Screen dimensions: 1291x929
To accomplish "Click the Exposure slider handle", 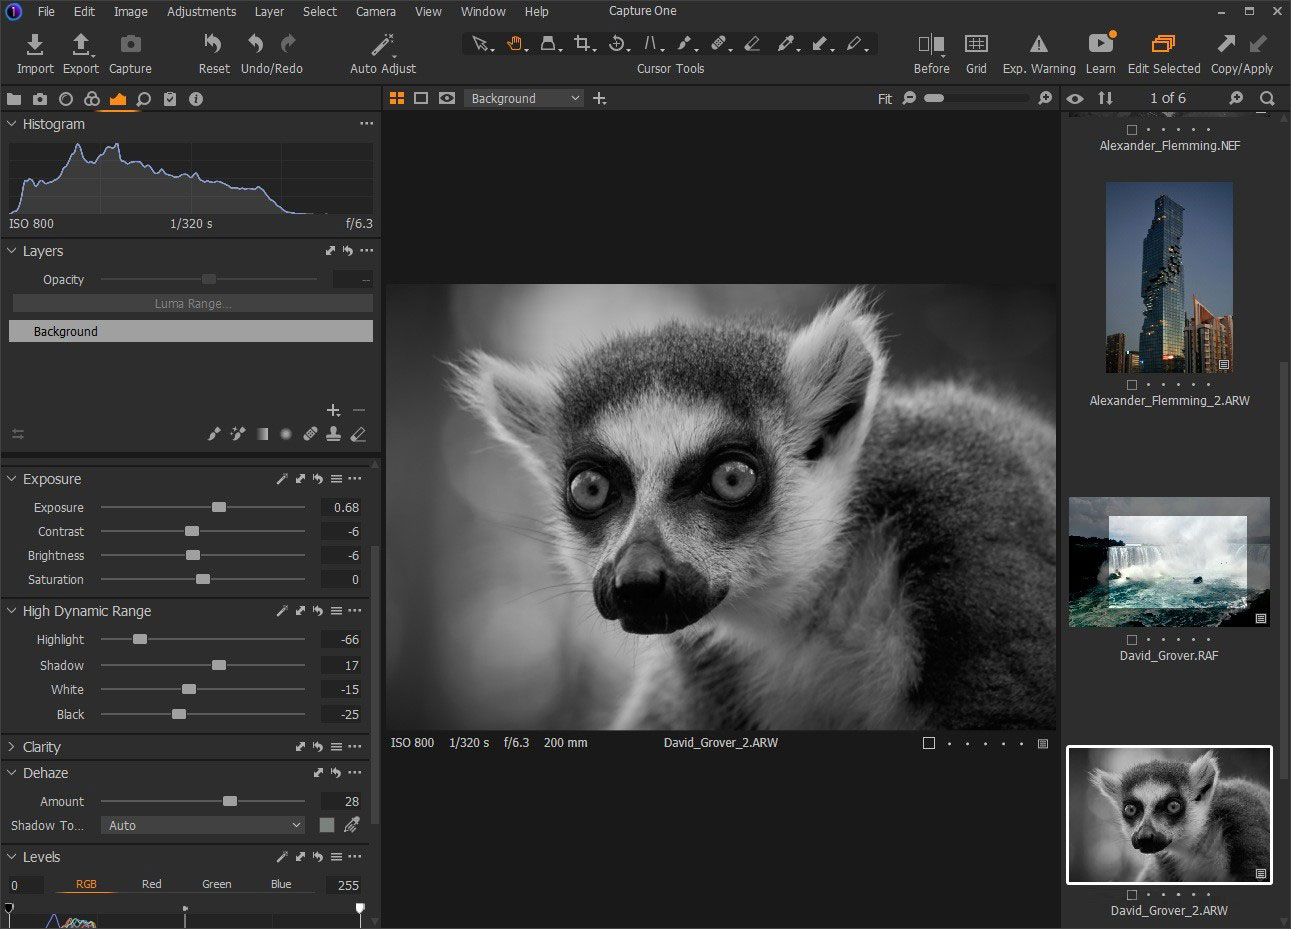I will tap(219, 508).
